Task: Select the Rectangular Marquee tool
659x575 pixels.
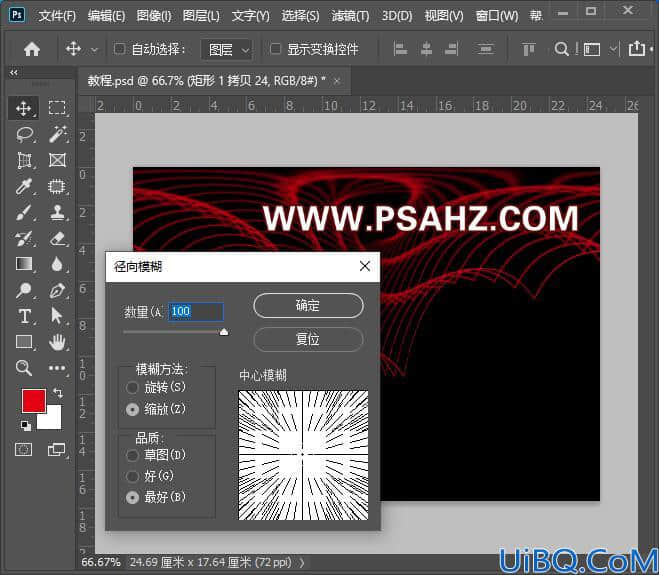Action: coord(57,108)
